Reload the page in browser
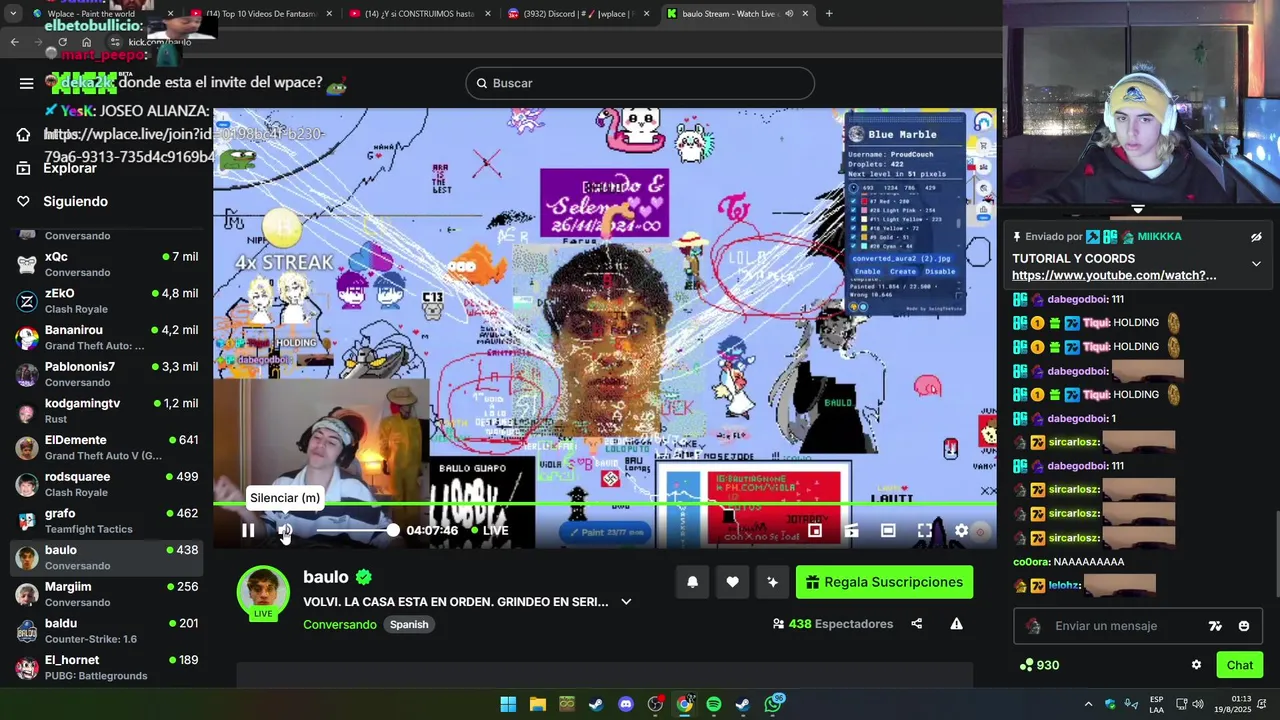1280x720 pixels. pyautogui.click(x=62, y=42)
